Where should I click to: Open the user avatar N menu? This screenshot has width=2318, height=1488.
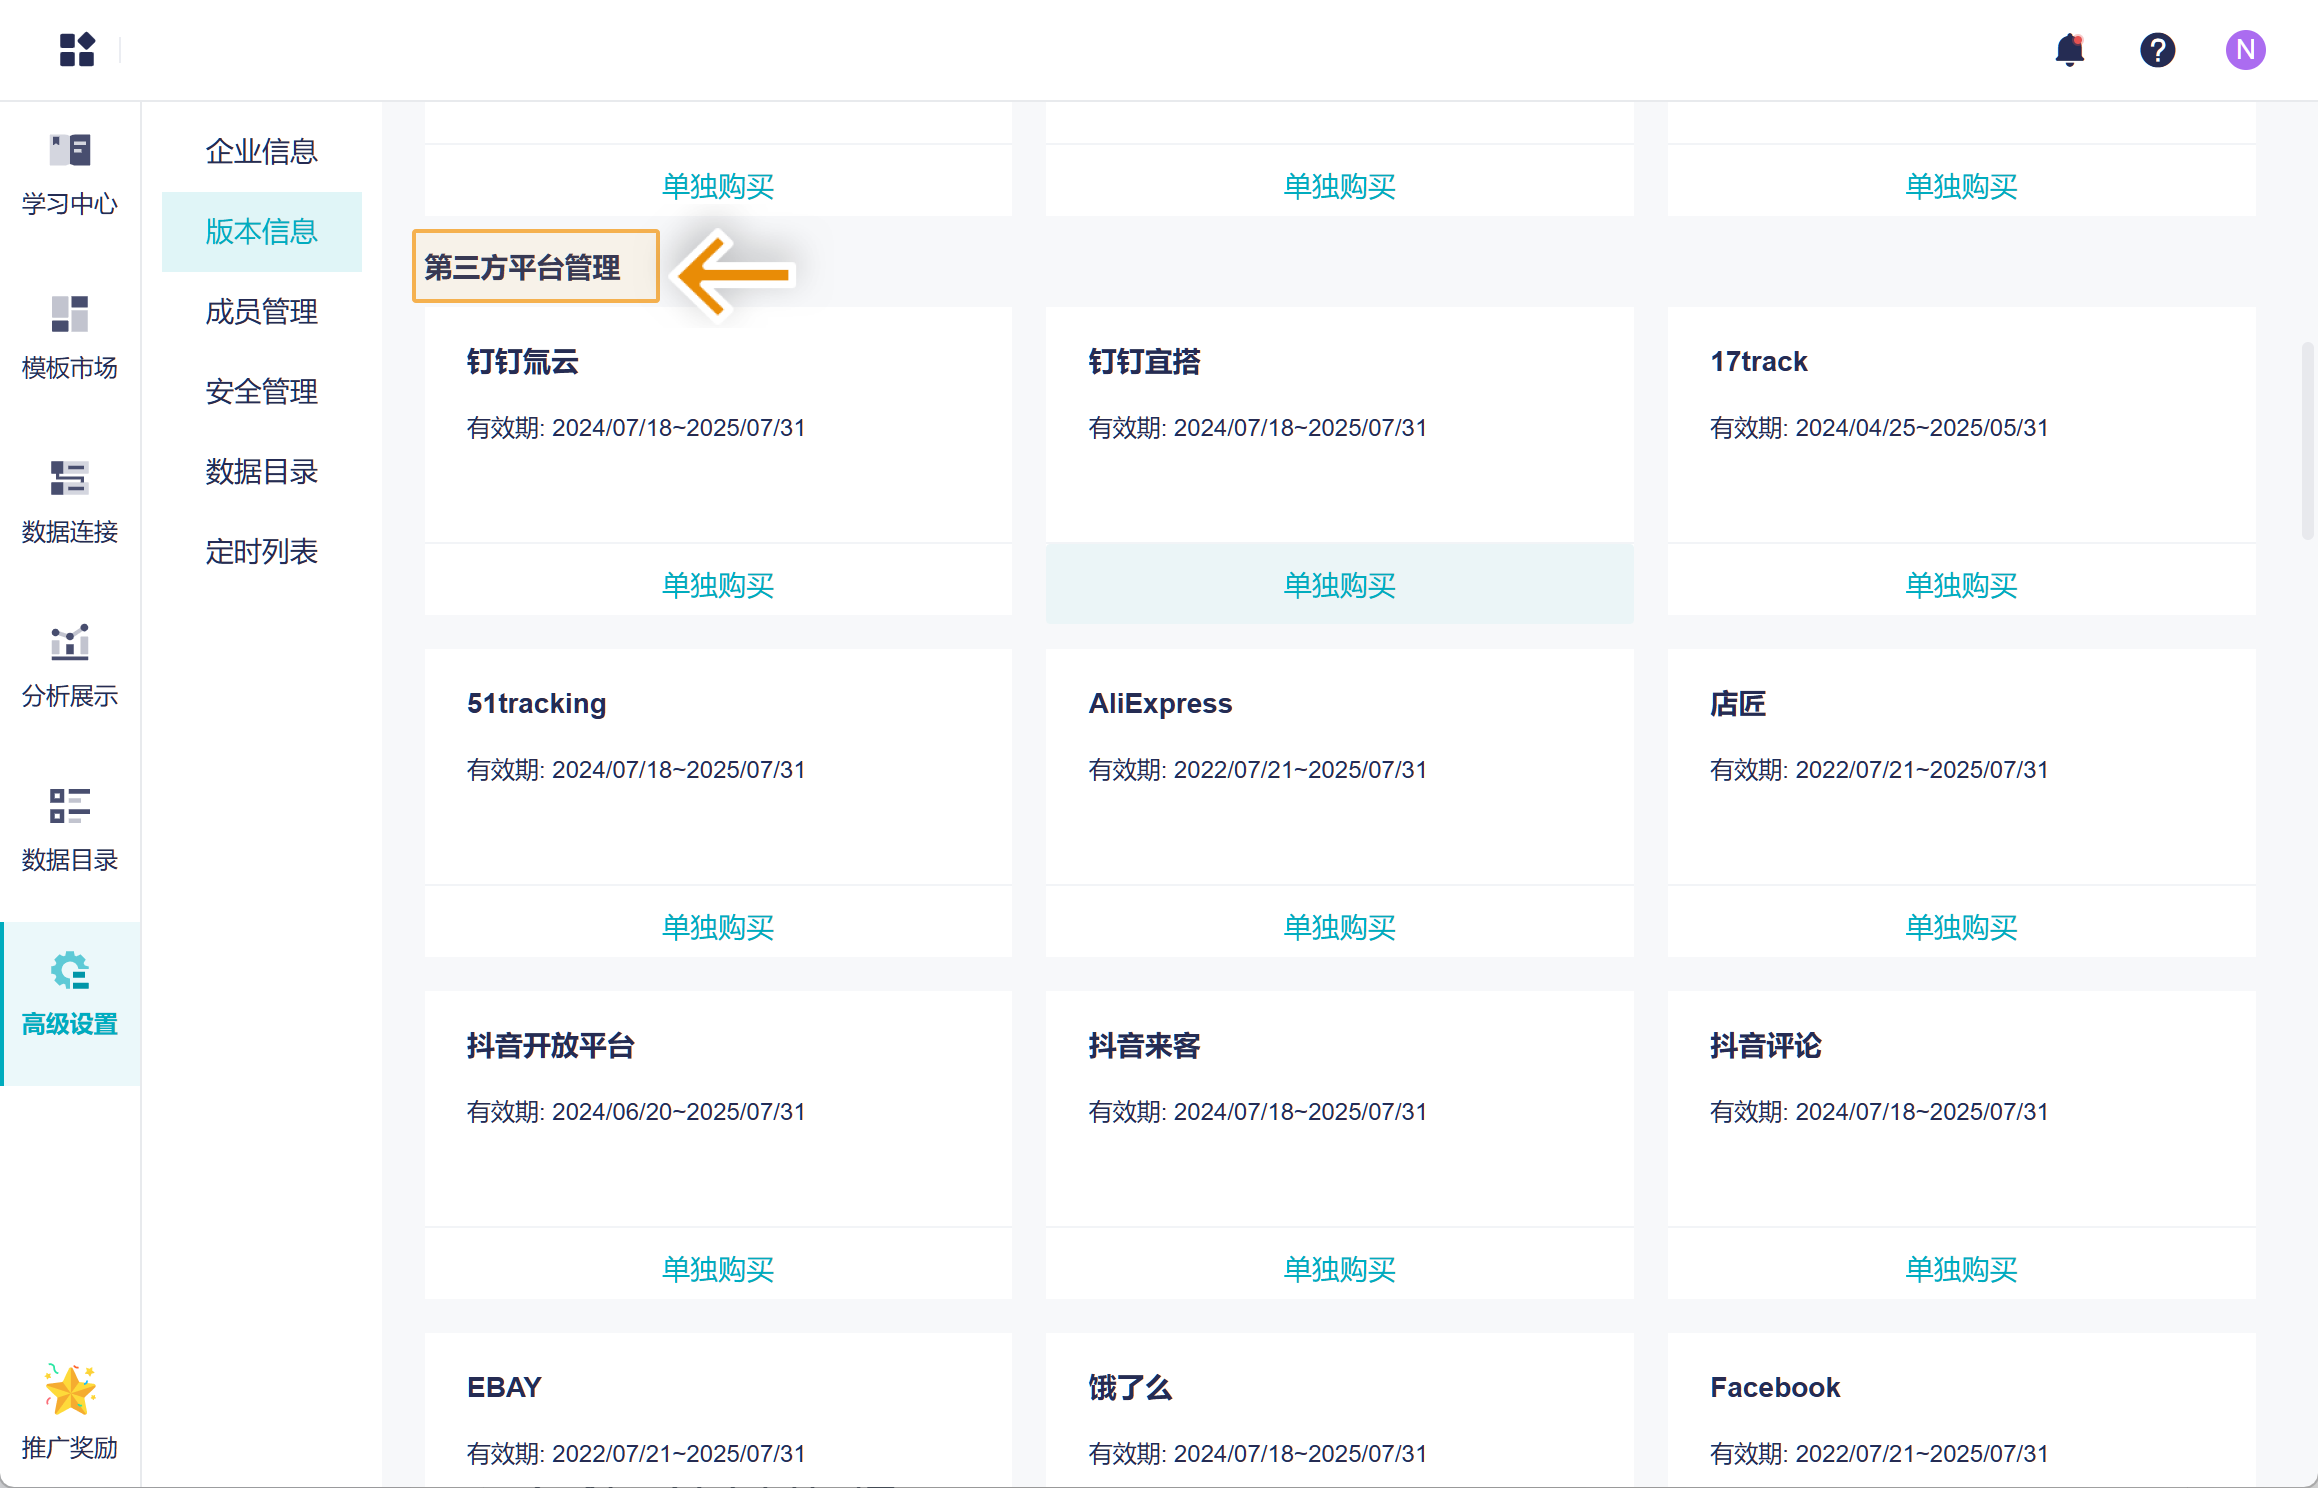pos(2245,50)
